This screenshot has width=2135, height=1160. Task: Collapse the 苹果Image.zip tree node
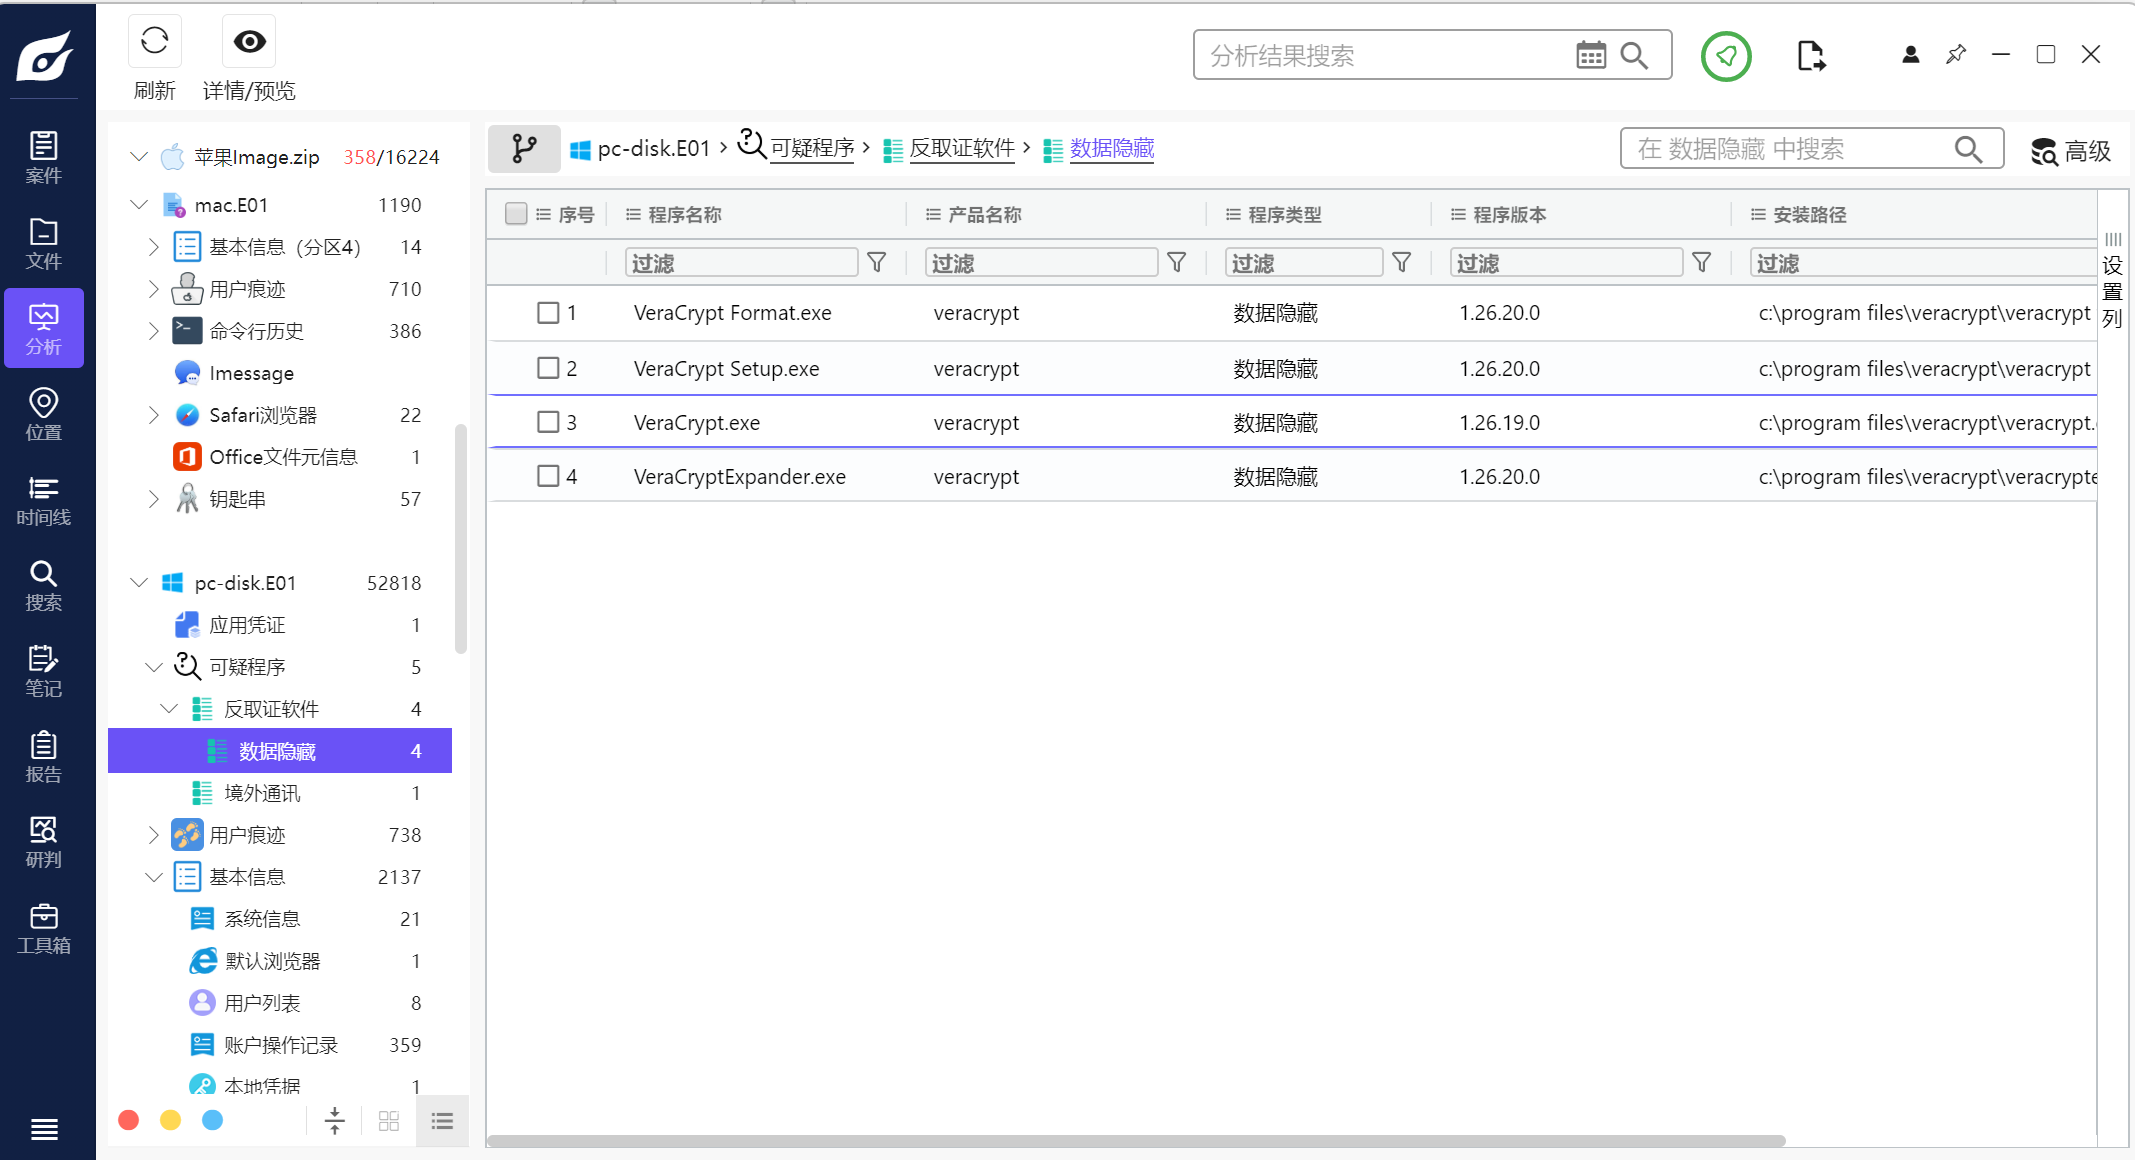point(139,157)
